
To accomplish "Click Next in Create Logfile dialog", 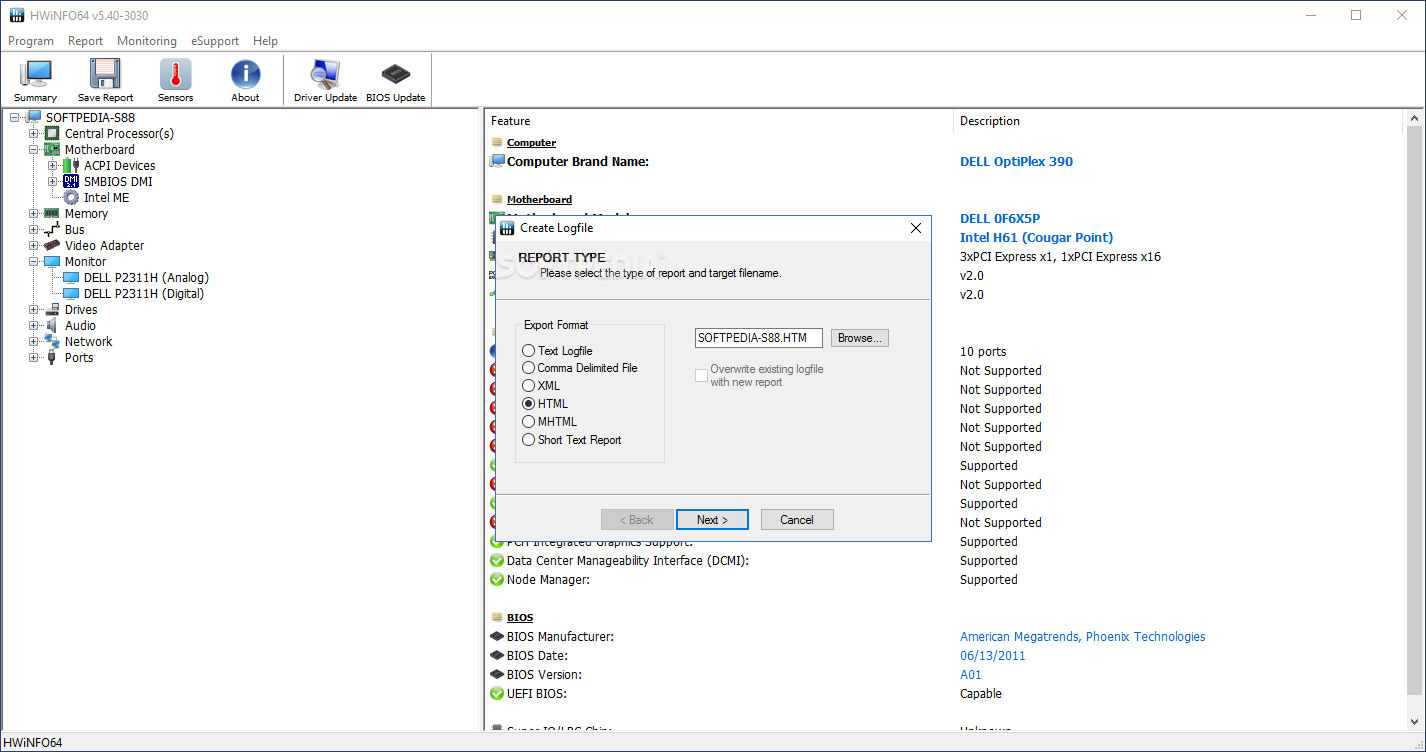I will [x=712, y=520].
